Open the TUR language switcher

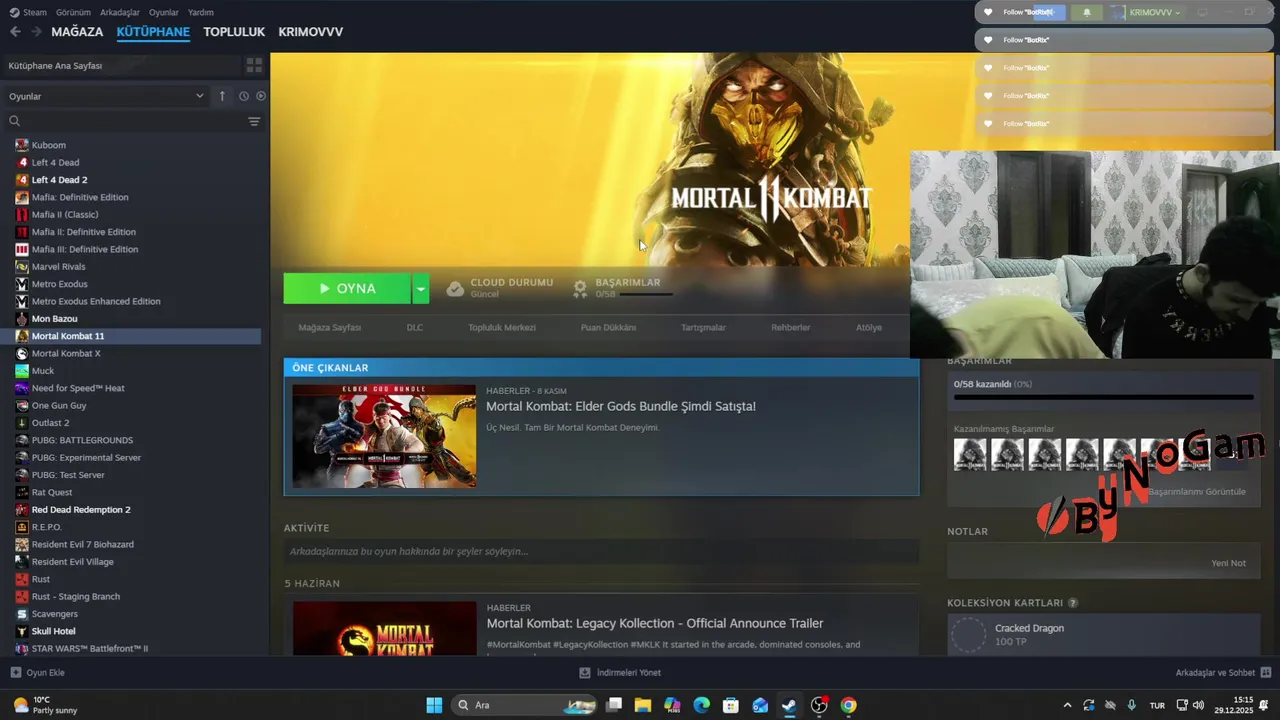point(1157,705)
